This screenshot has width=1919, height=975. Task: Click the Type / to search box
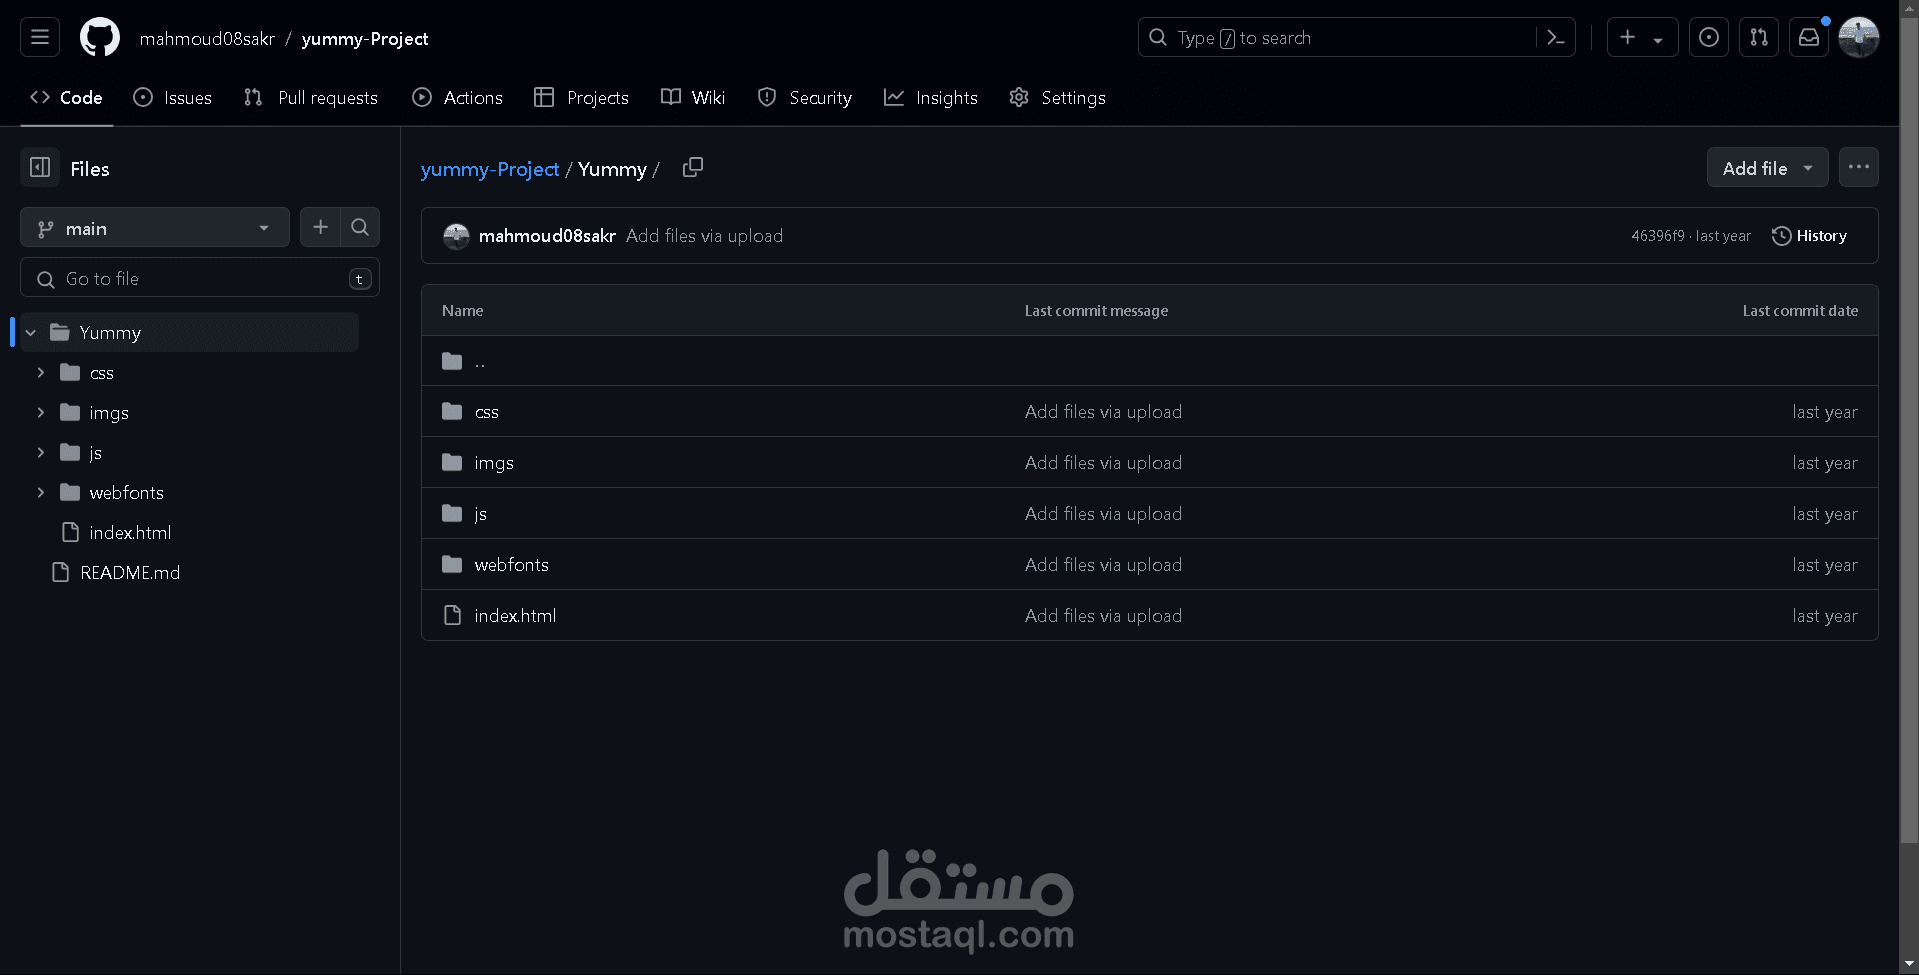(x=1337, y=38)
